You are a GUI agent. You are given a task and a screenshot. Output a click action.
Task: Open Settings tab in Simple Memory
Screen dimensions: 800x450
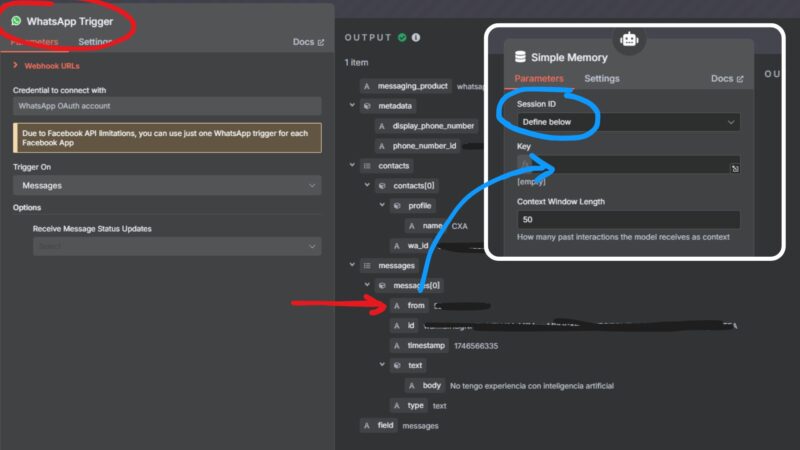tap(602, 79)
